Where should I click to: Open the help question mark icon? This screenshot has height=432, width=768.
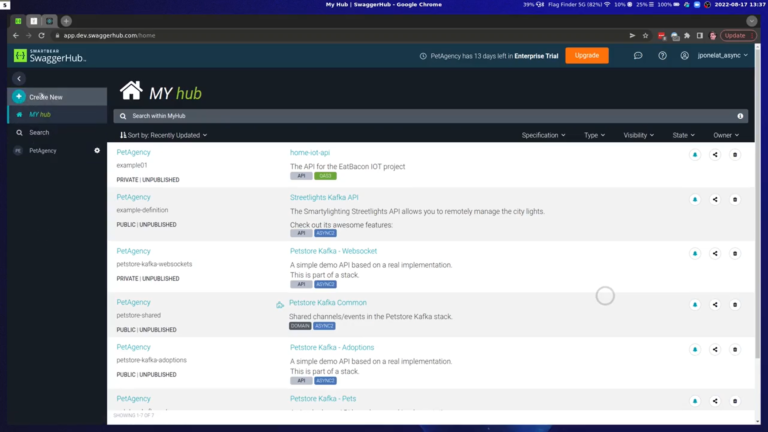[x=662, y=56]
